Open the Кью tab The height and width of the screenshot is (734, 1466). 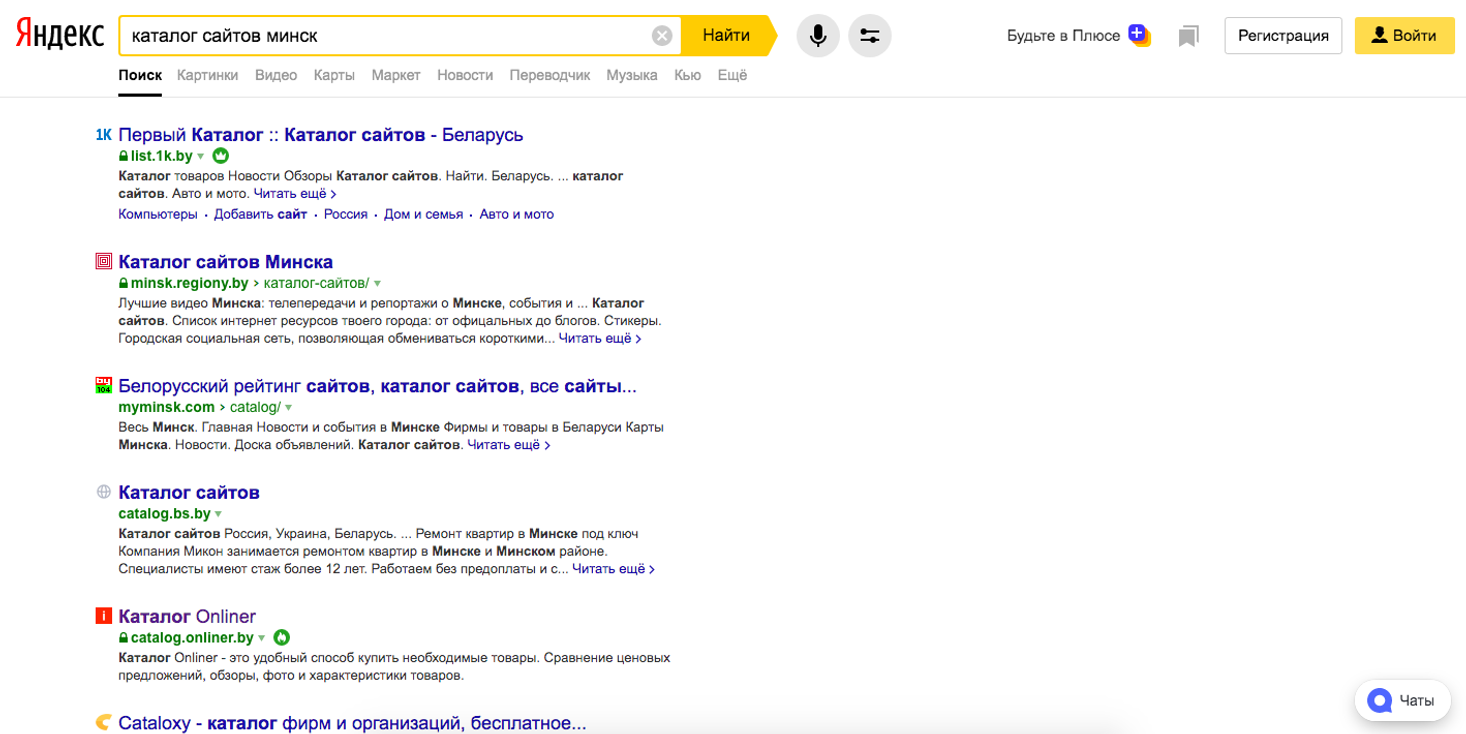[687, 75]
